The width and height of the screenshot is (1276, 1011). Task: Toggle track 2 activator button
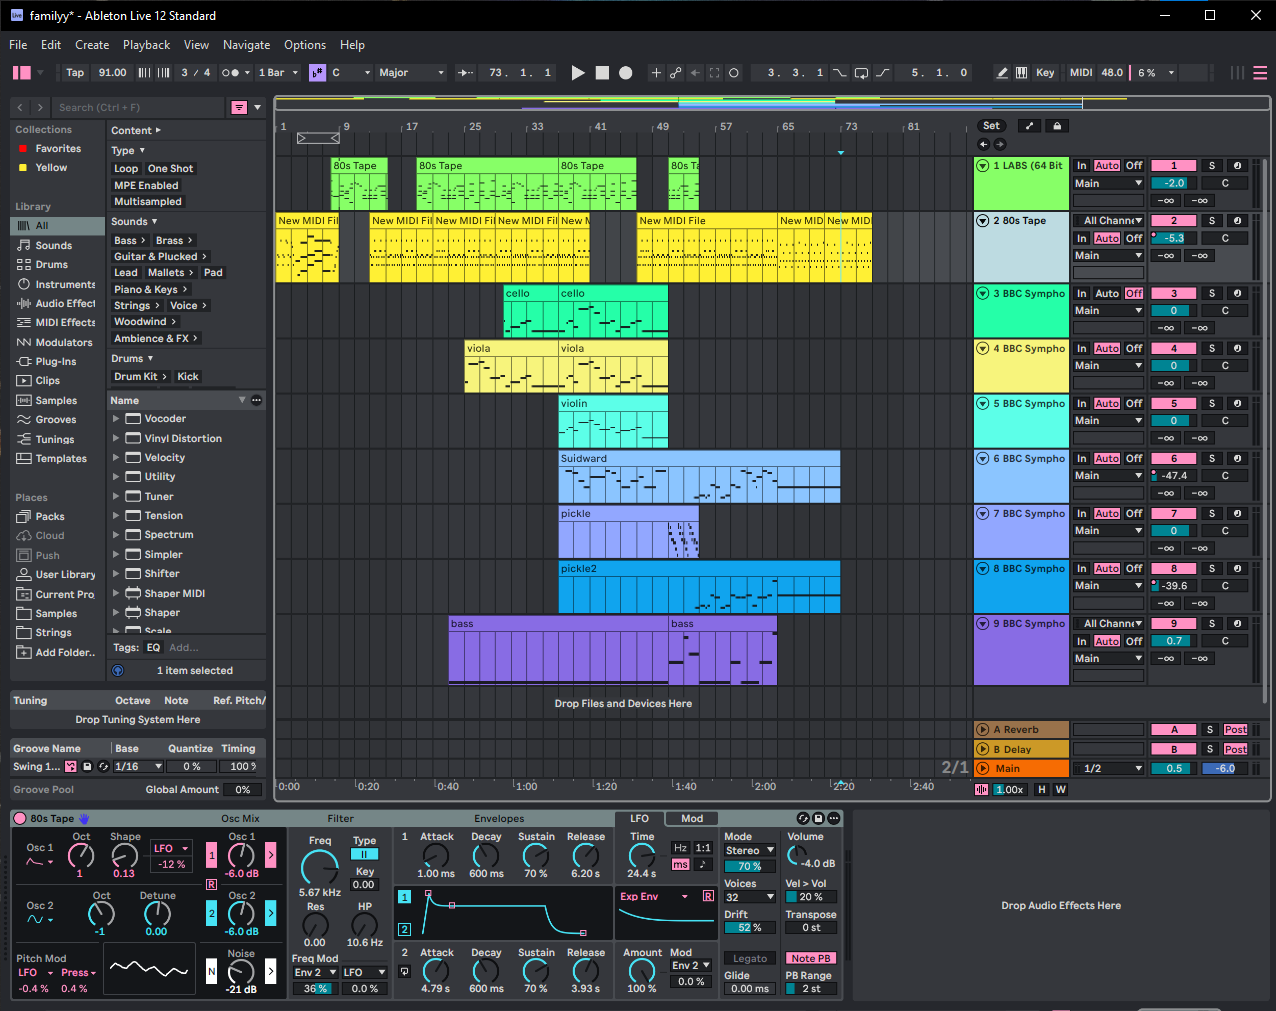(1174, 221)
